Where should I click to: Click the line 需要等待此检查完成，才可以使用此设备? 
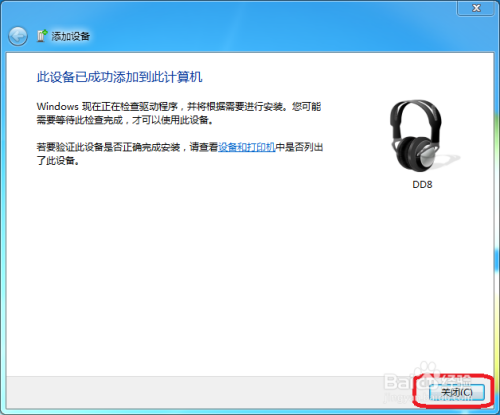click(125, 120)
